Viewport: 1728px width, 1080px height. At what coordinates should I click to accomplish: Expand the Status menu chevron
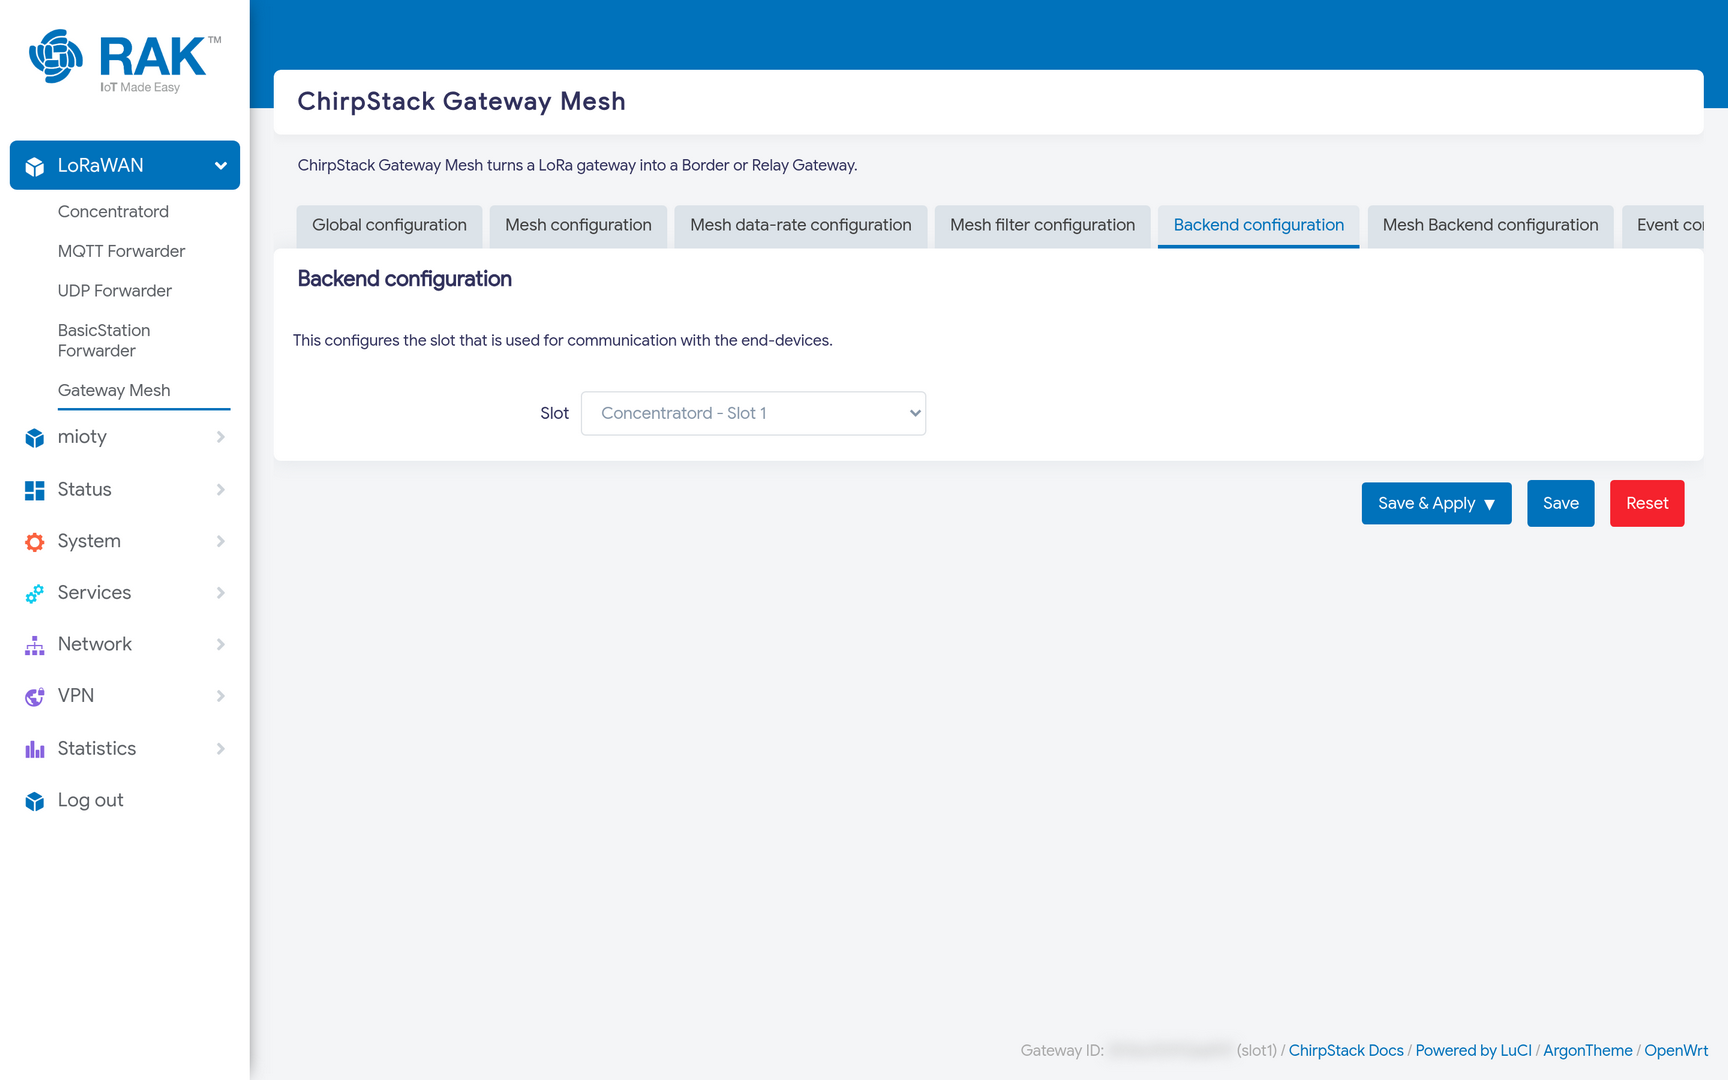click(221, 489)
